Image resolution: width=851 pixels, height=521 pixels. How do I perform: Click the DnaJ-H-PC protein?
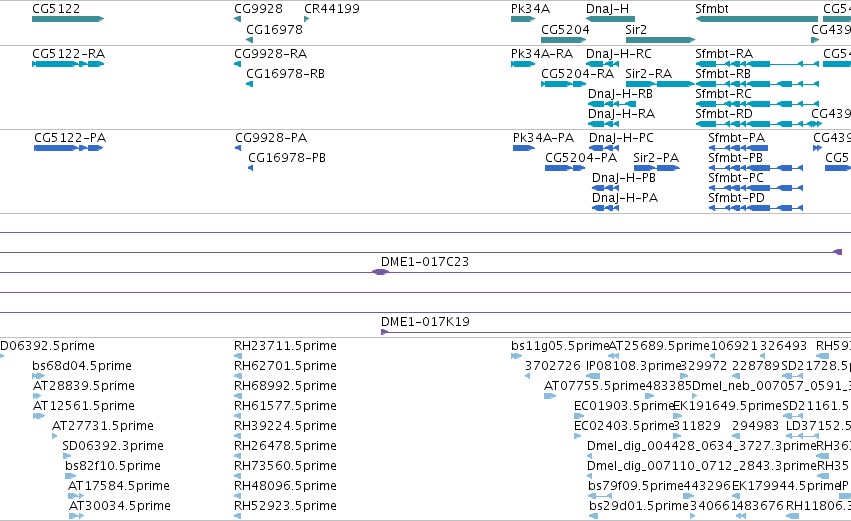tap(604, 148)
